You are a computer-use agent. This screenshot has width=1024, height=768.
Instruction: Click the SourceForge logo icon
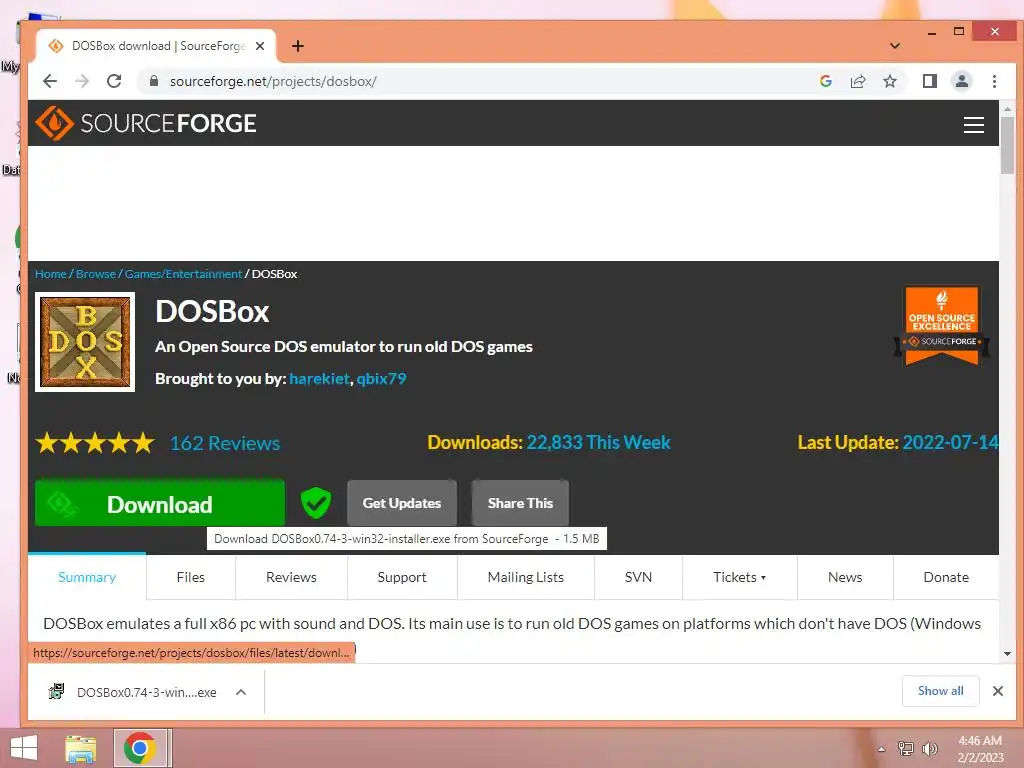point(54,123)
